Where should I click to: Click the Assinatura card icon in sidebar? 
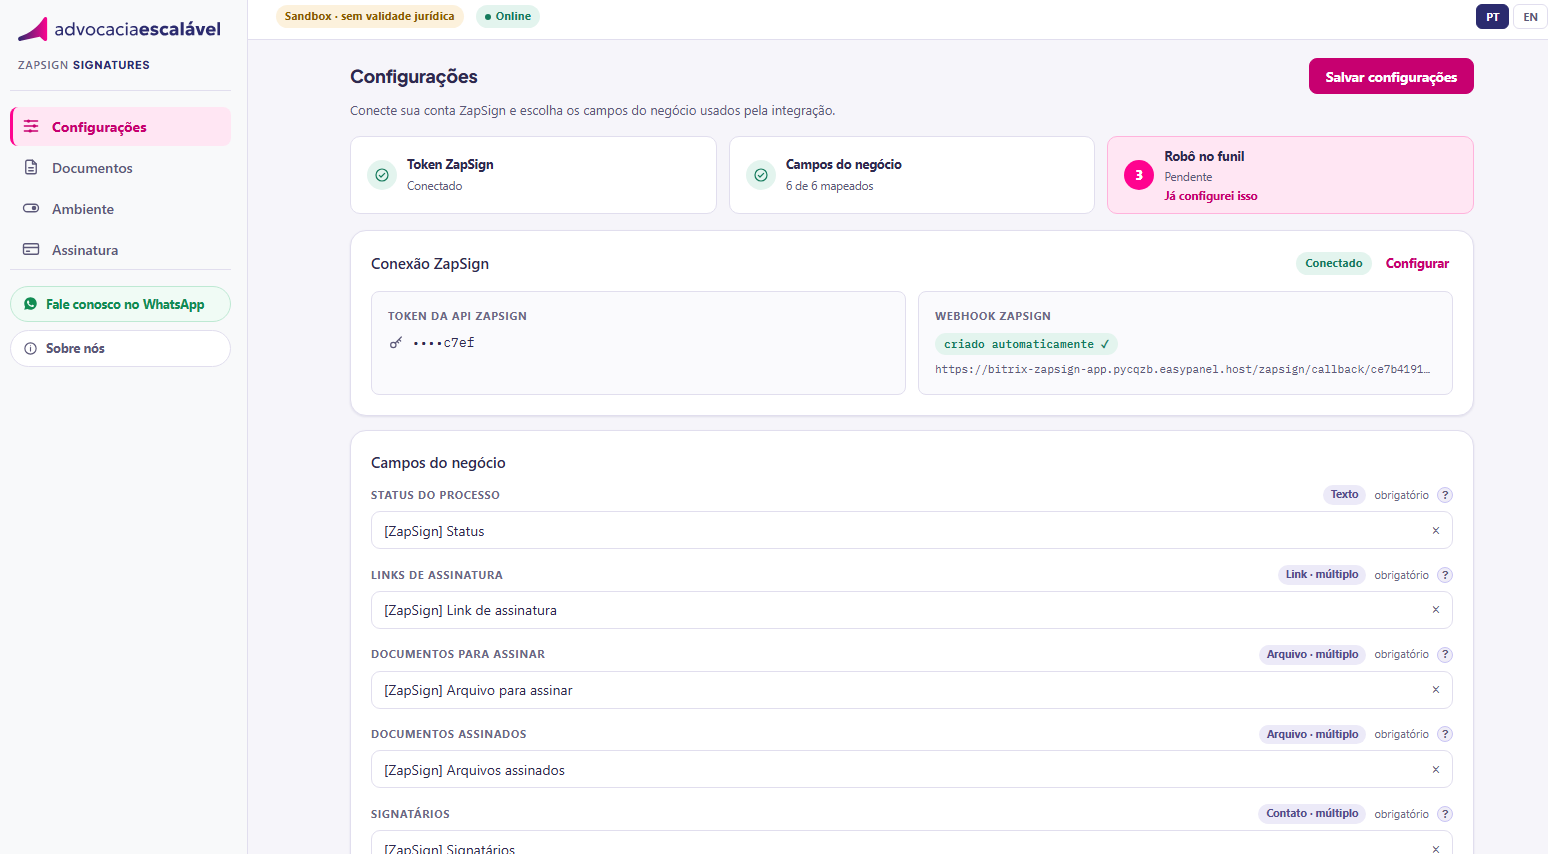[x=31, y=250]
